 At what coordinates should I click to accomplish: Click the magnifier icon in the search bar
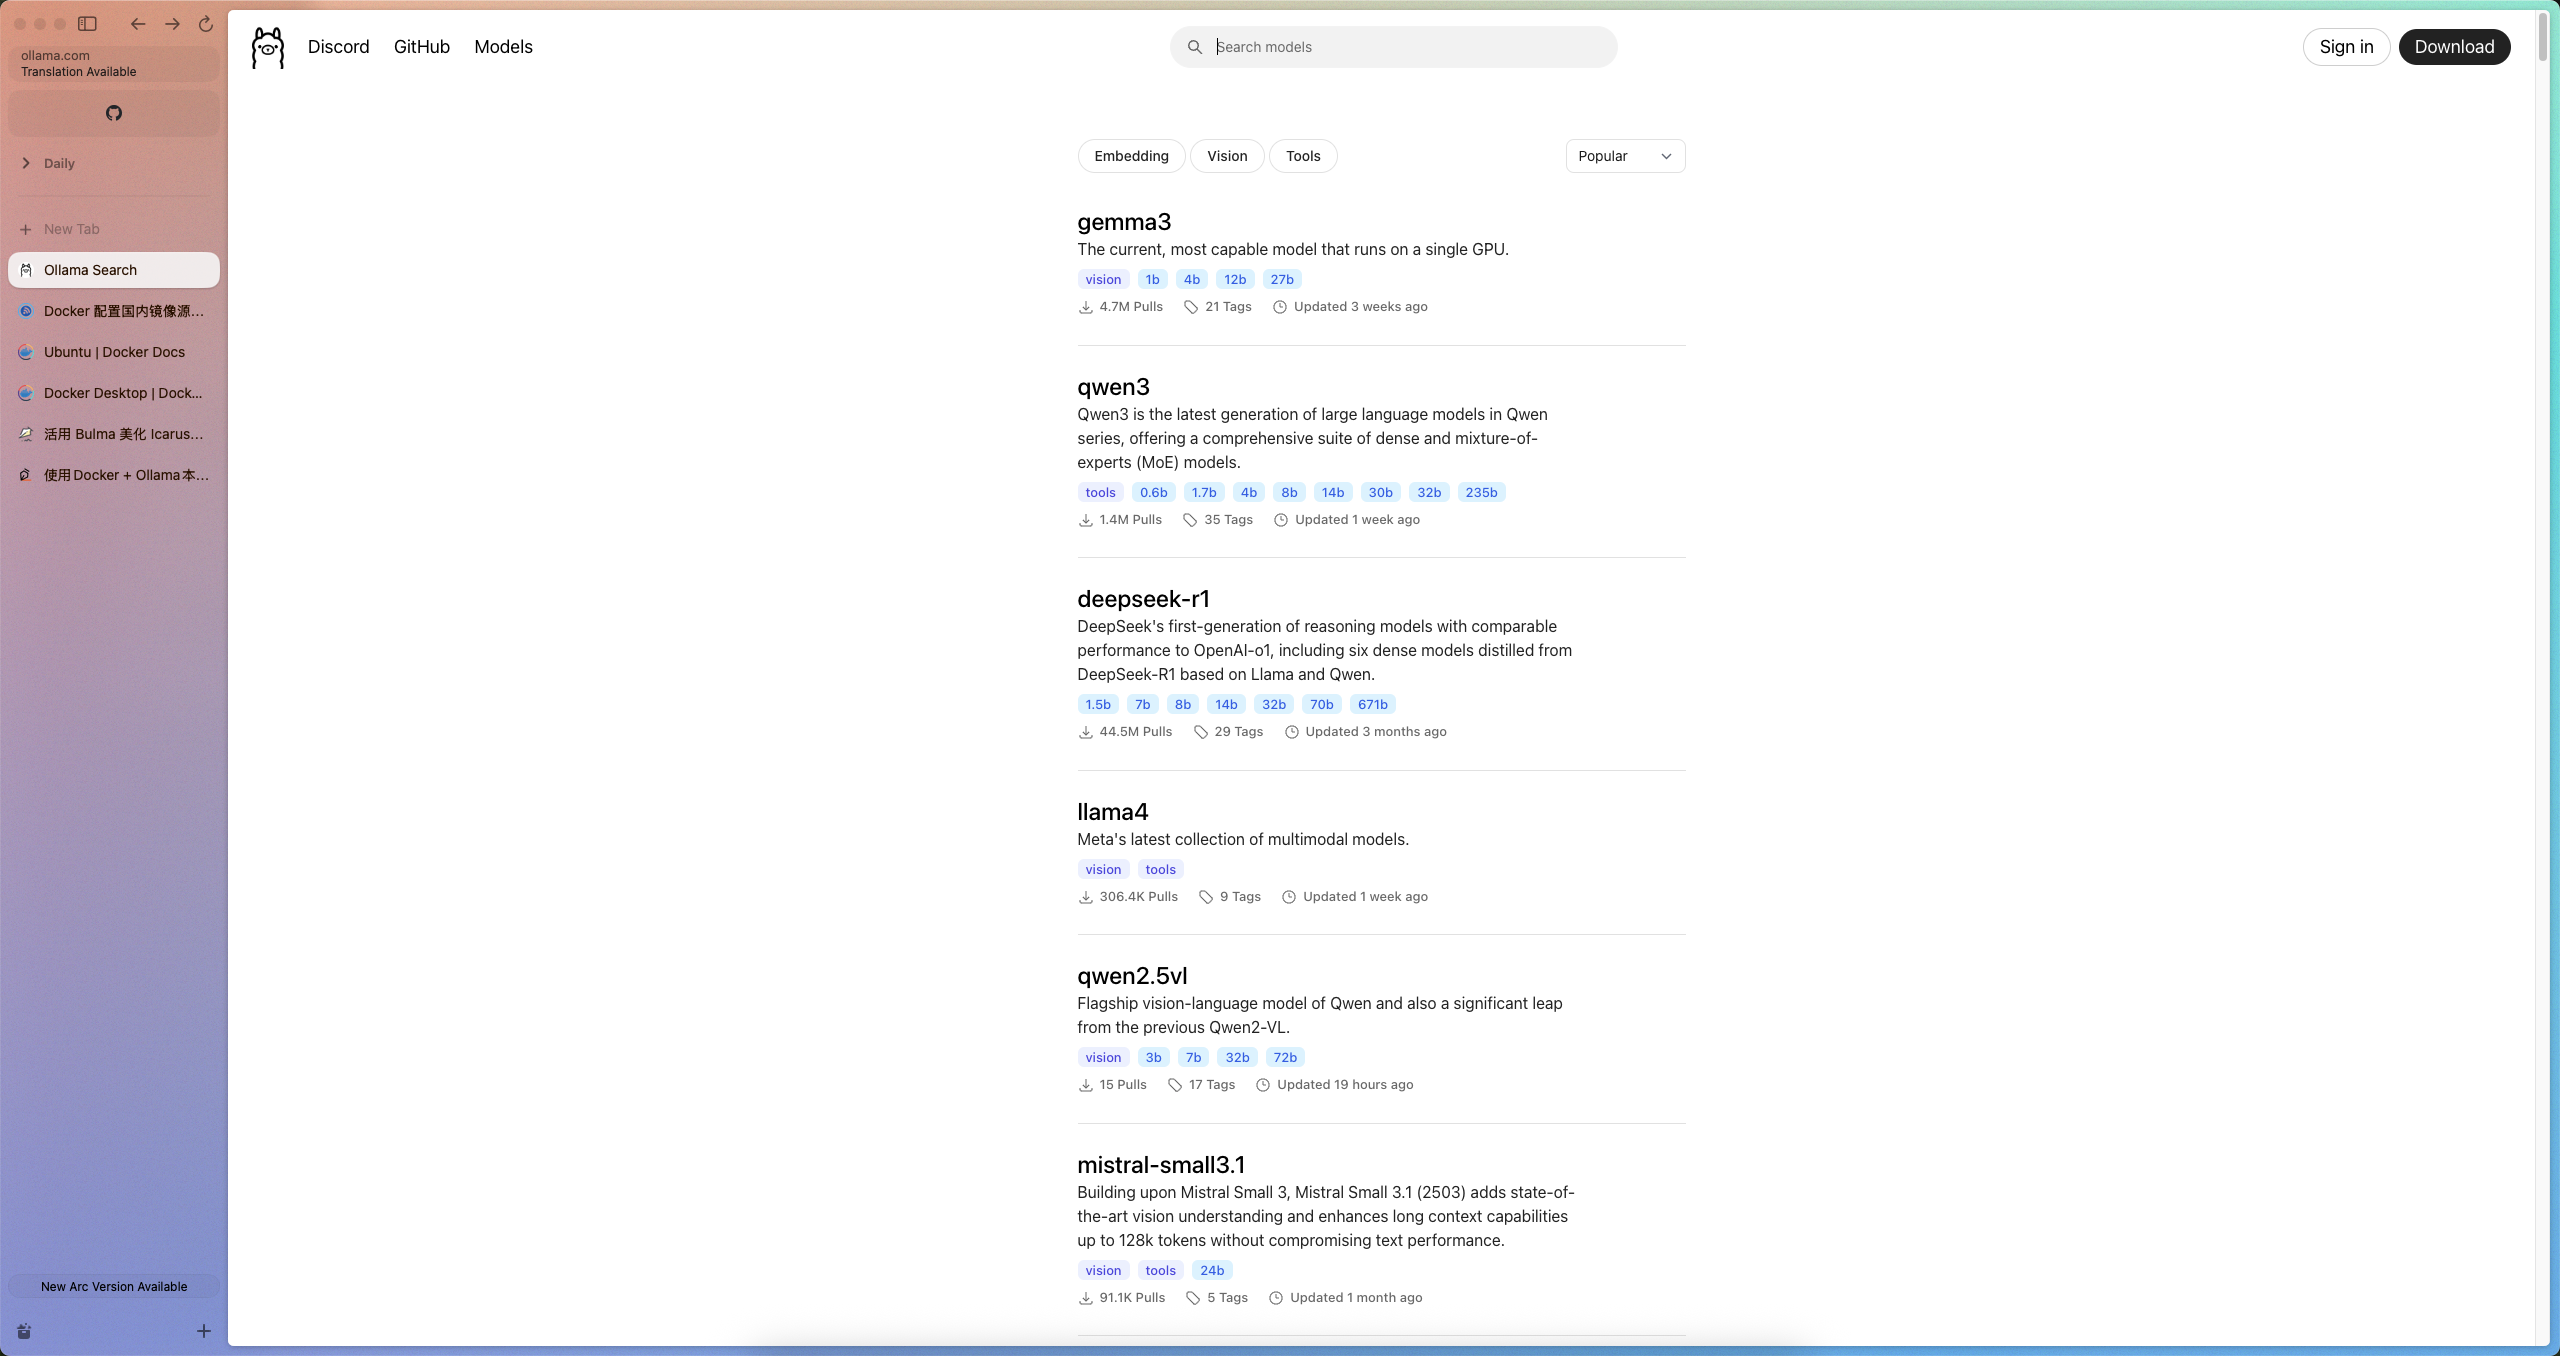coord(1195,47)
